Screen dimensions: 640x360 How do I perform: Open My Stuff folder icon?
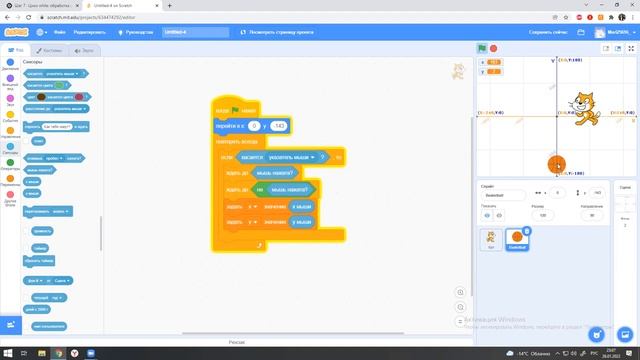pos(581,32)
